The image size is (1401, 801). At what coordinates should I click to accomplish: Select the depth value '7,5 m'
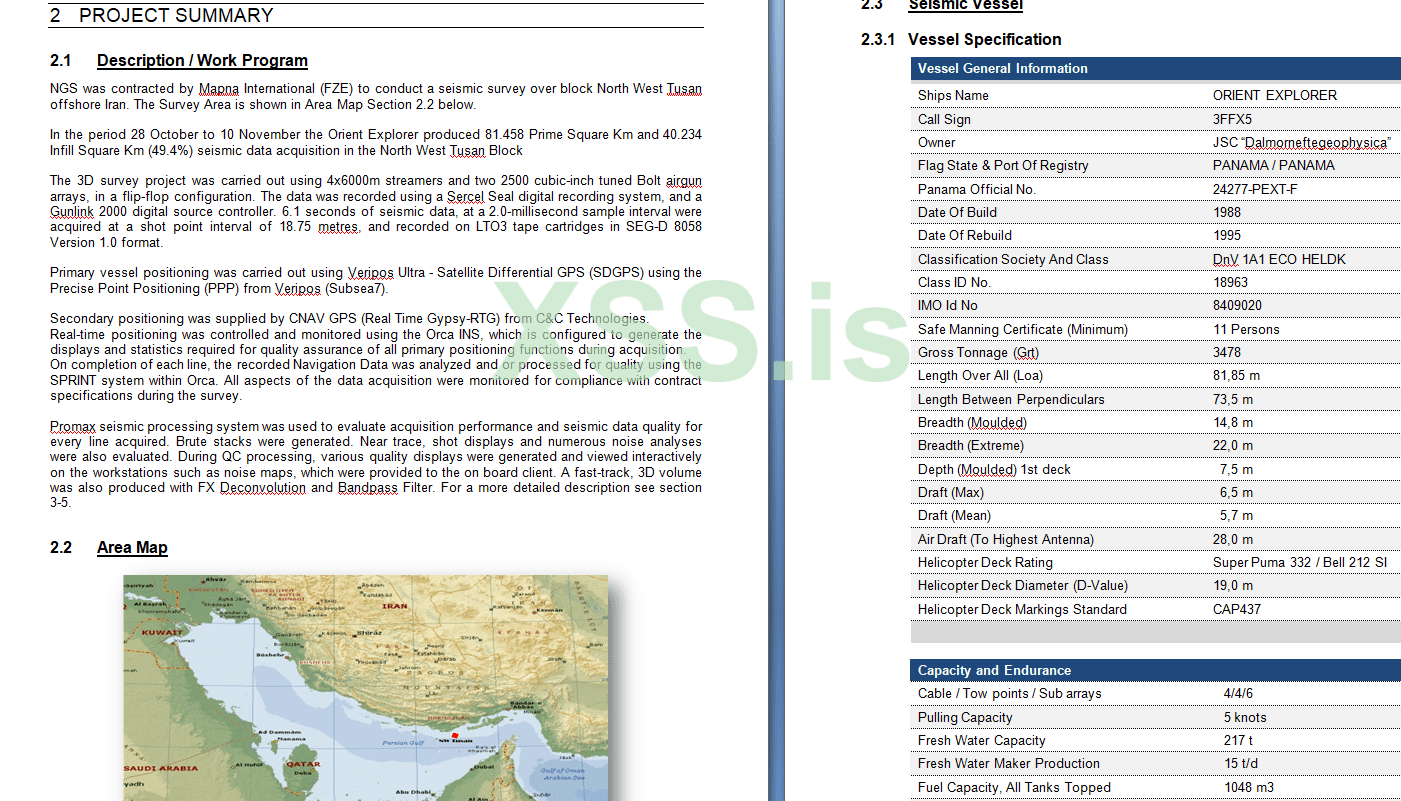[x=1236, y=469]
